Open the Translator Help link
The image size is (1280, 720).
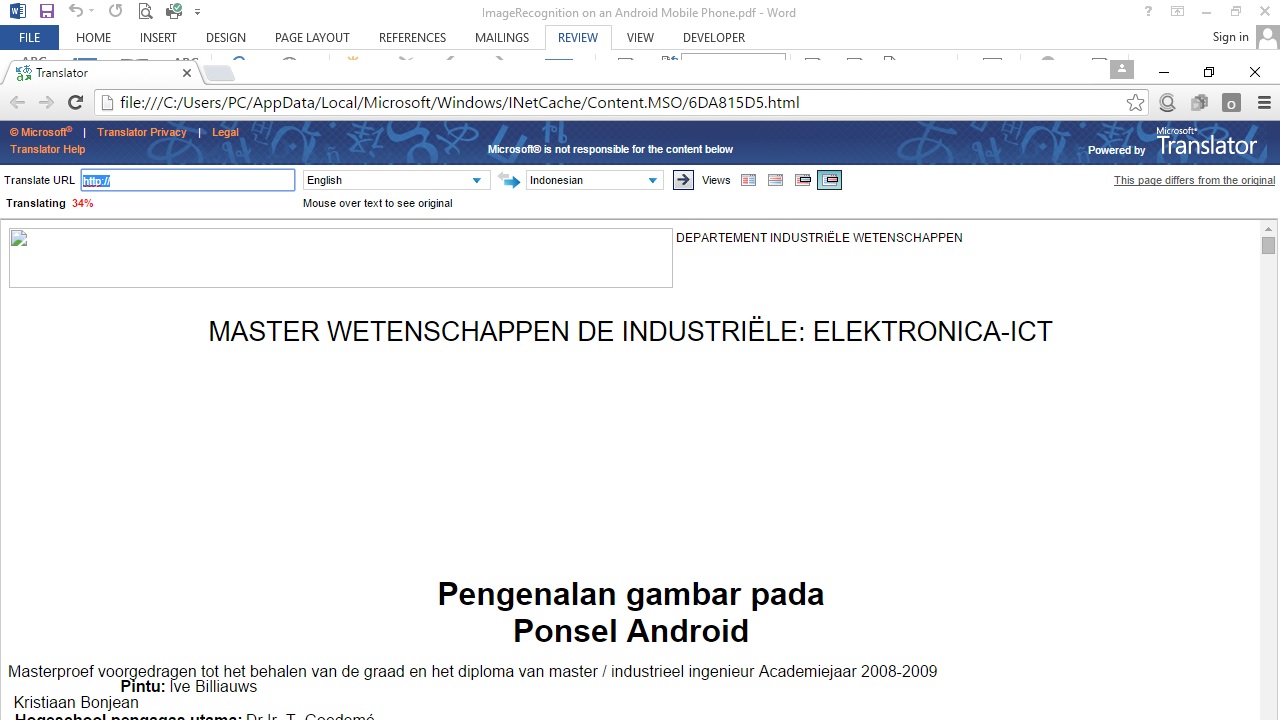tap(48, 149)
